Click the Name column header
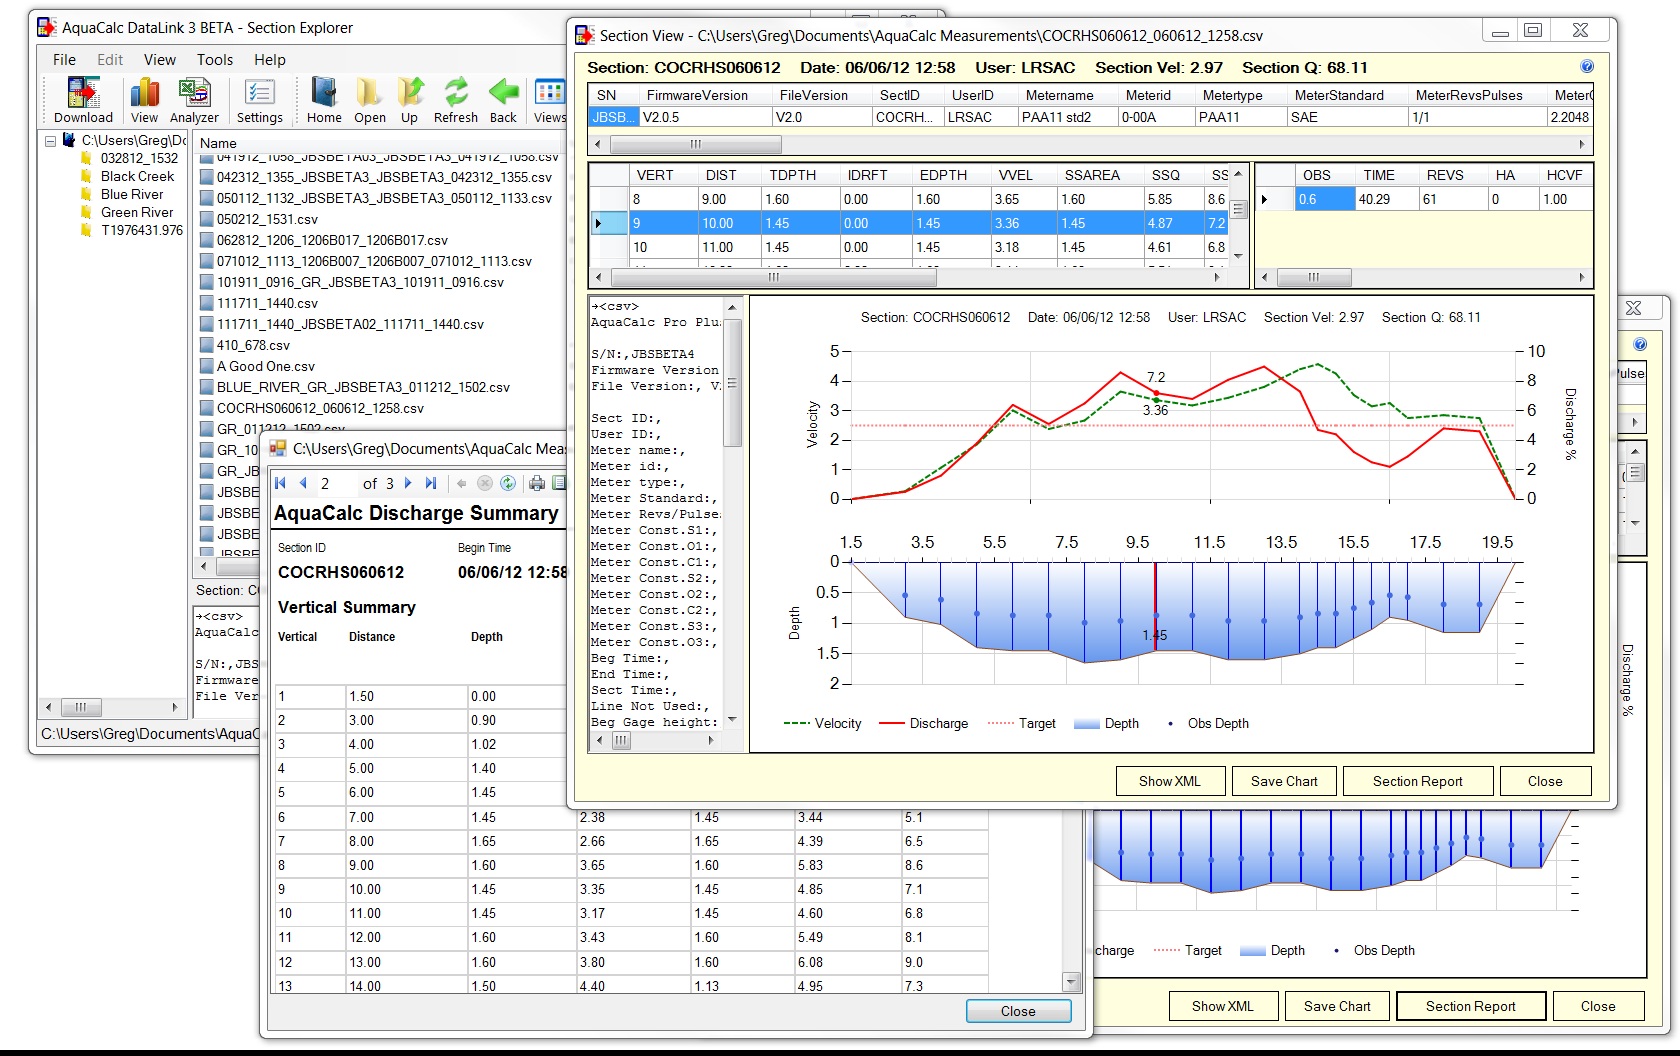1680x1056 pixels. (x=218, y=143)
